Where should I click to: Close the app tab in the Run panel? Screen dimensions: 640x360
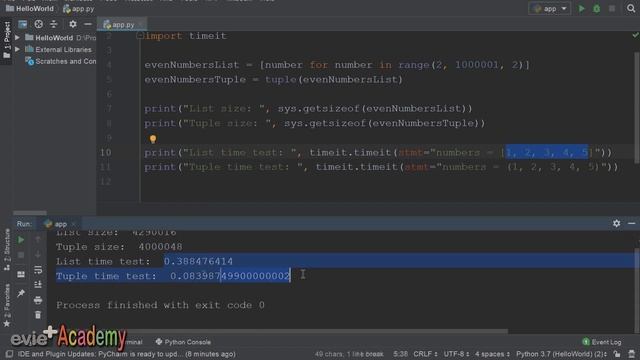coord(73,224)
